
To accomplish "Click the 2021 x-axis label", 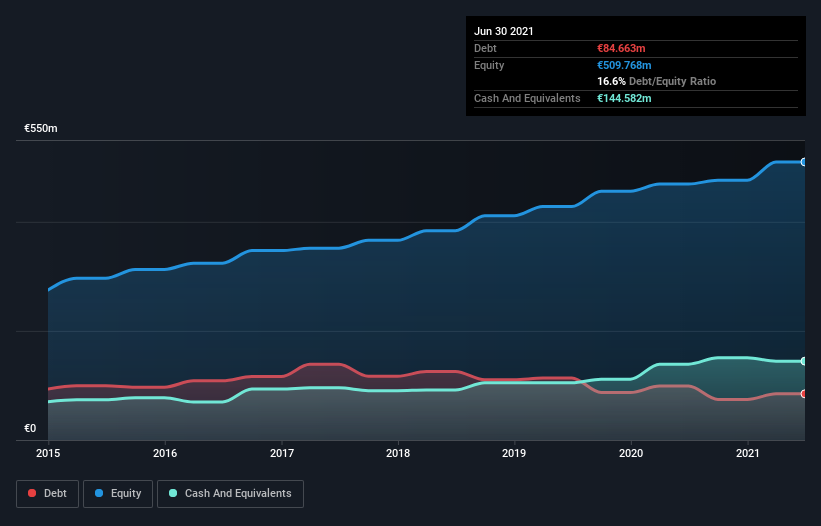I will (748, 453).
